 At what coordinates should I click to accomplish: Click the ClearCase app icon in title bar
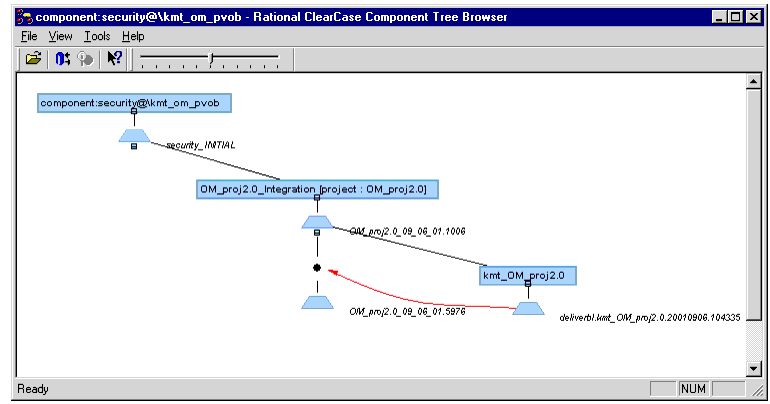[x=24, y=17]
